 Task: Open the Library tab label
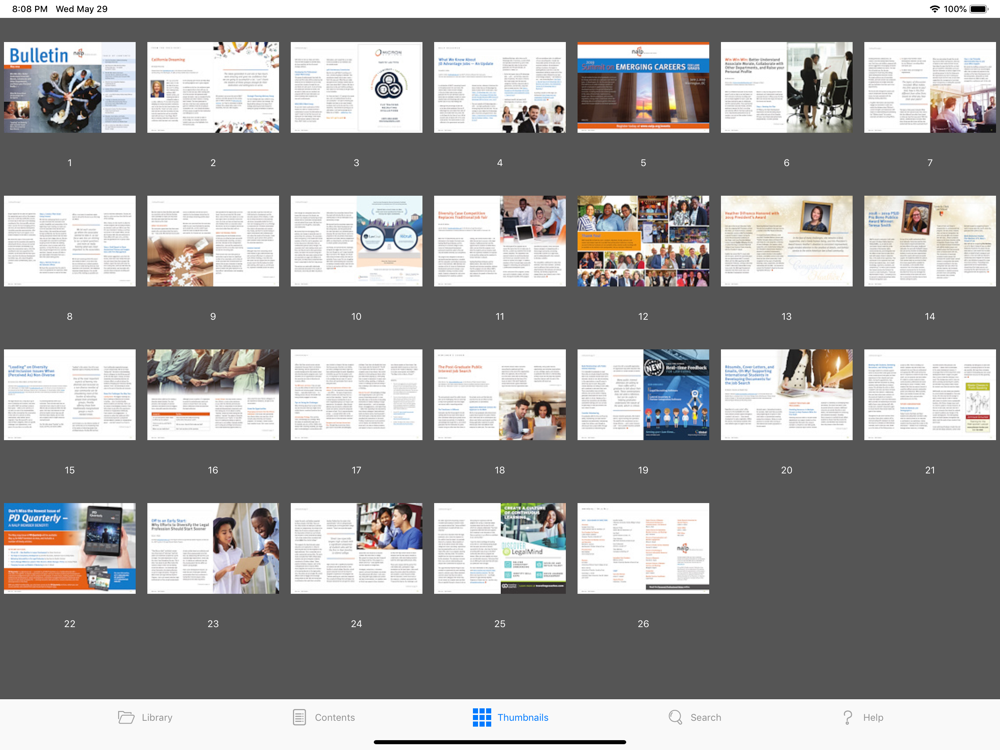(x=157, y=717)
